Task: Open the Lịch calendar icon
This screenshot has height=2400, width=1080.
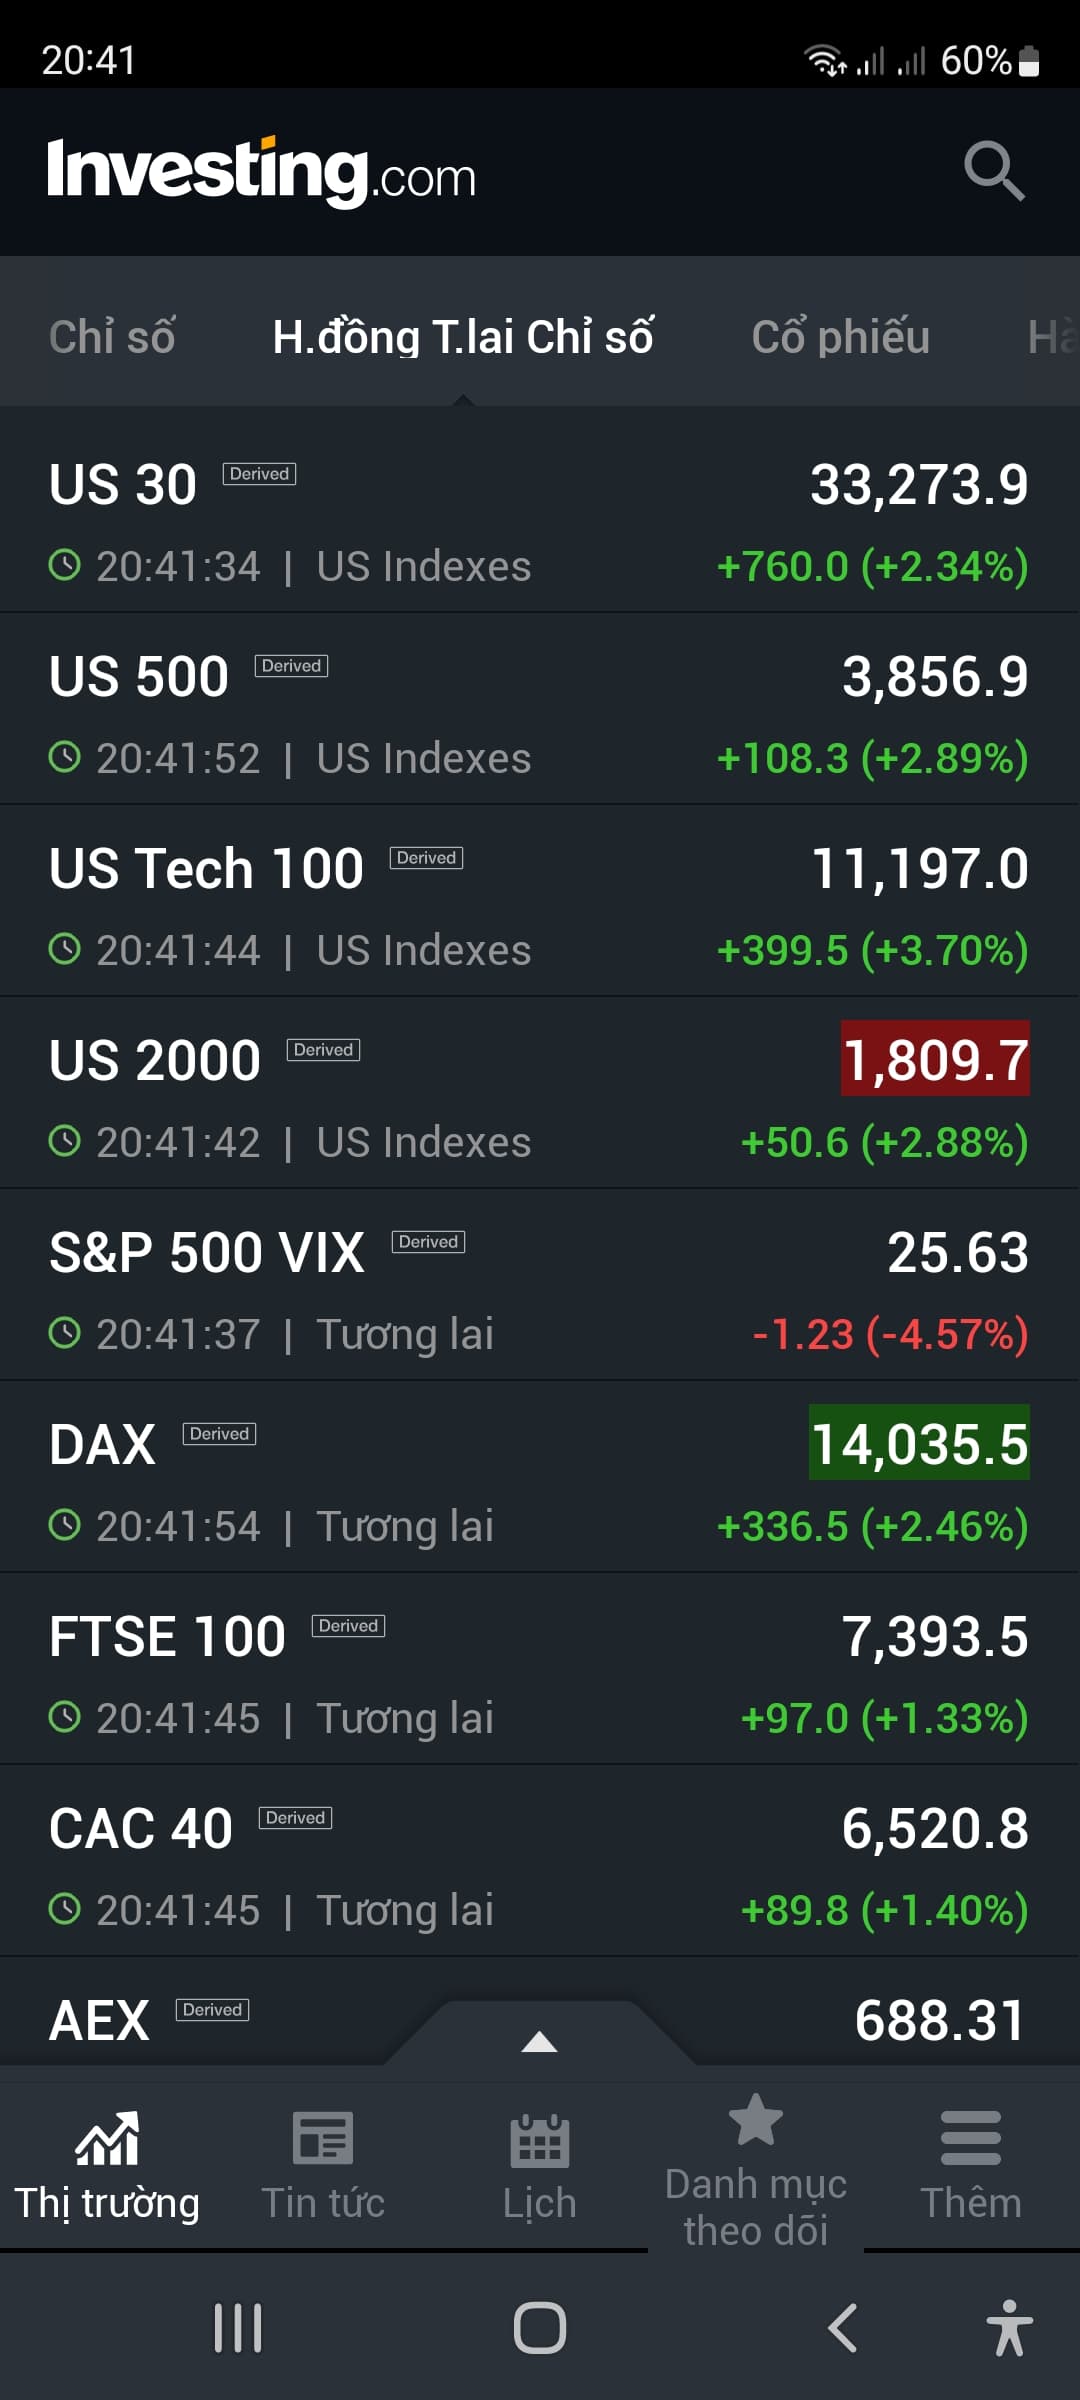Action: point(539,2141)
